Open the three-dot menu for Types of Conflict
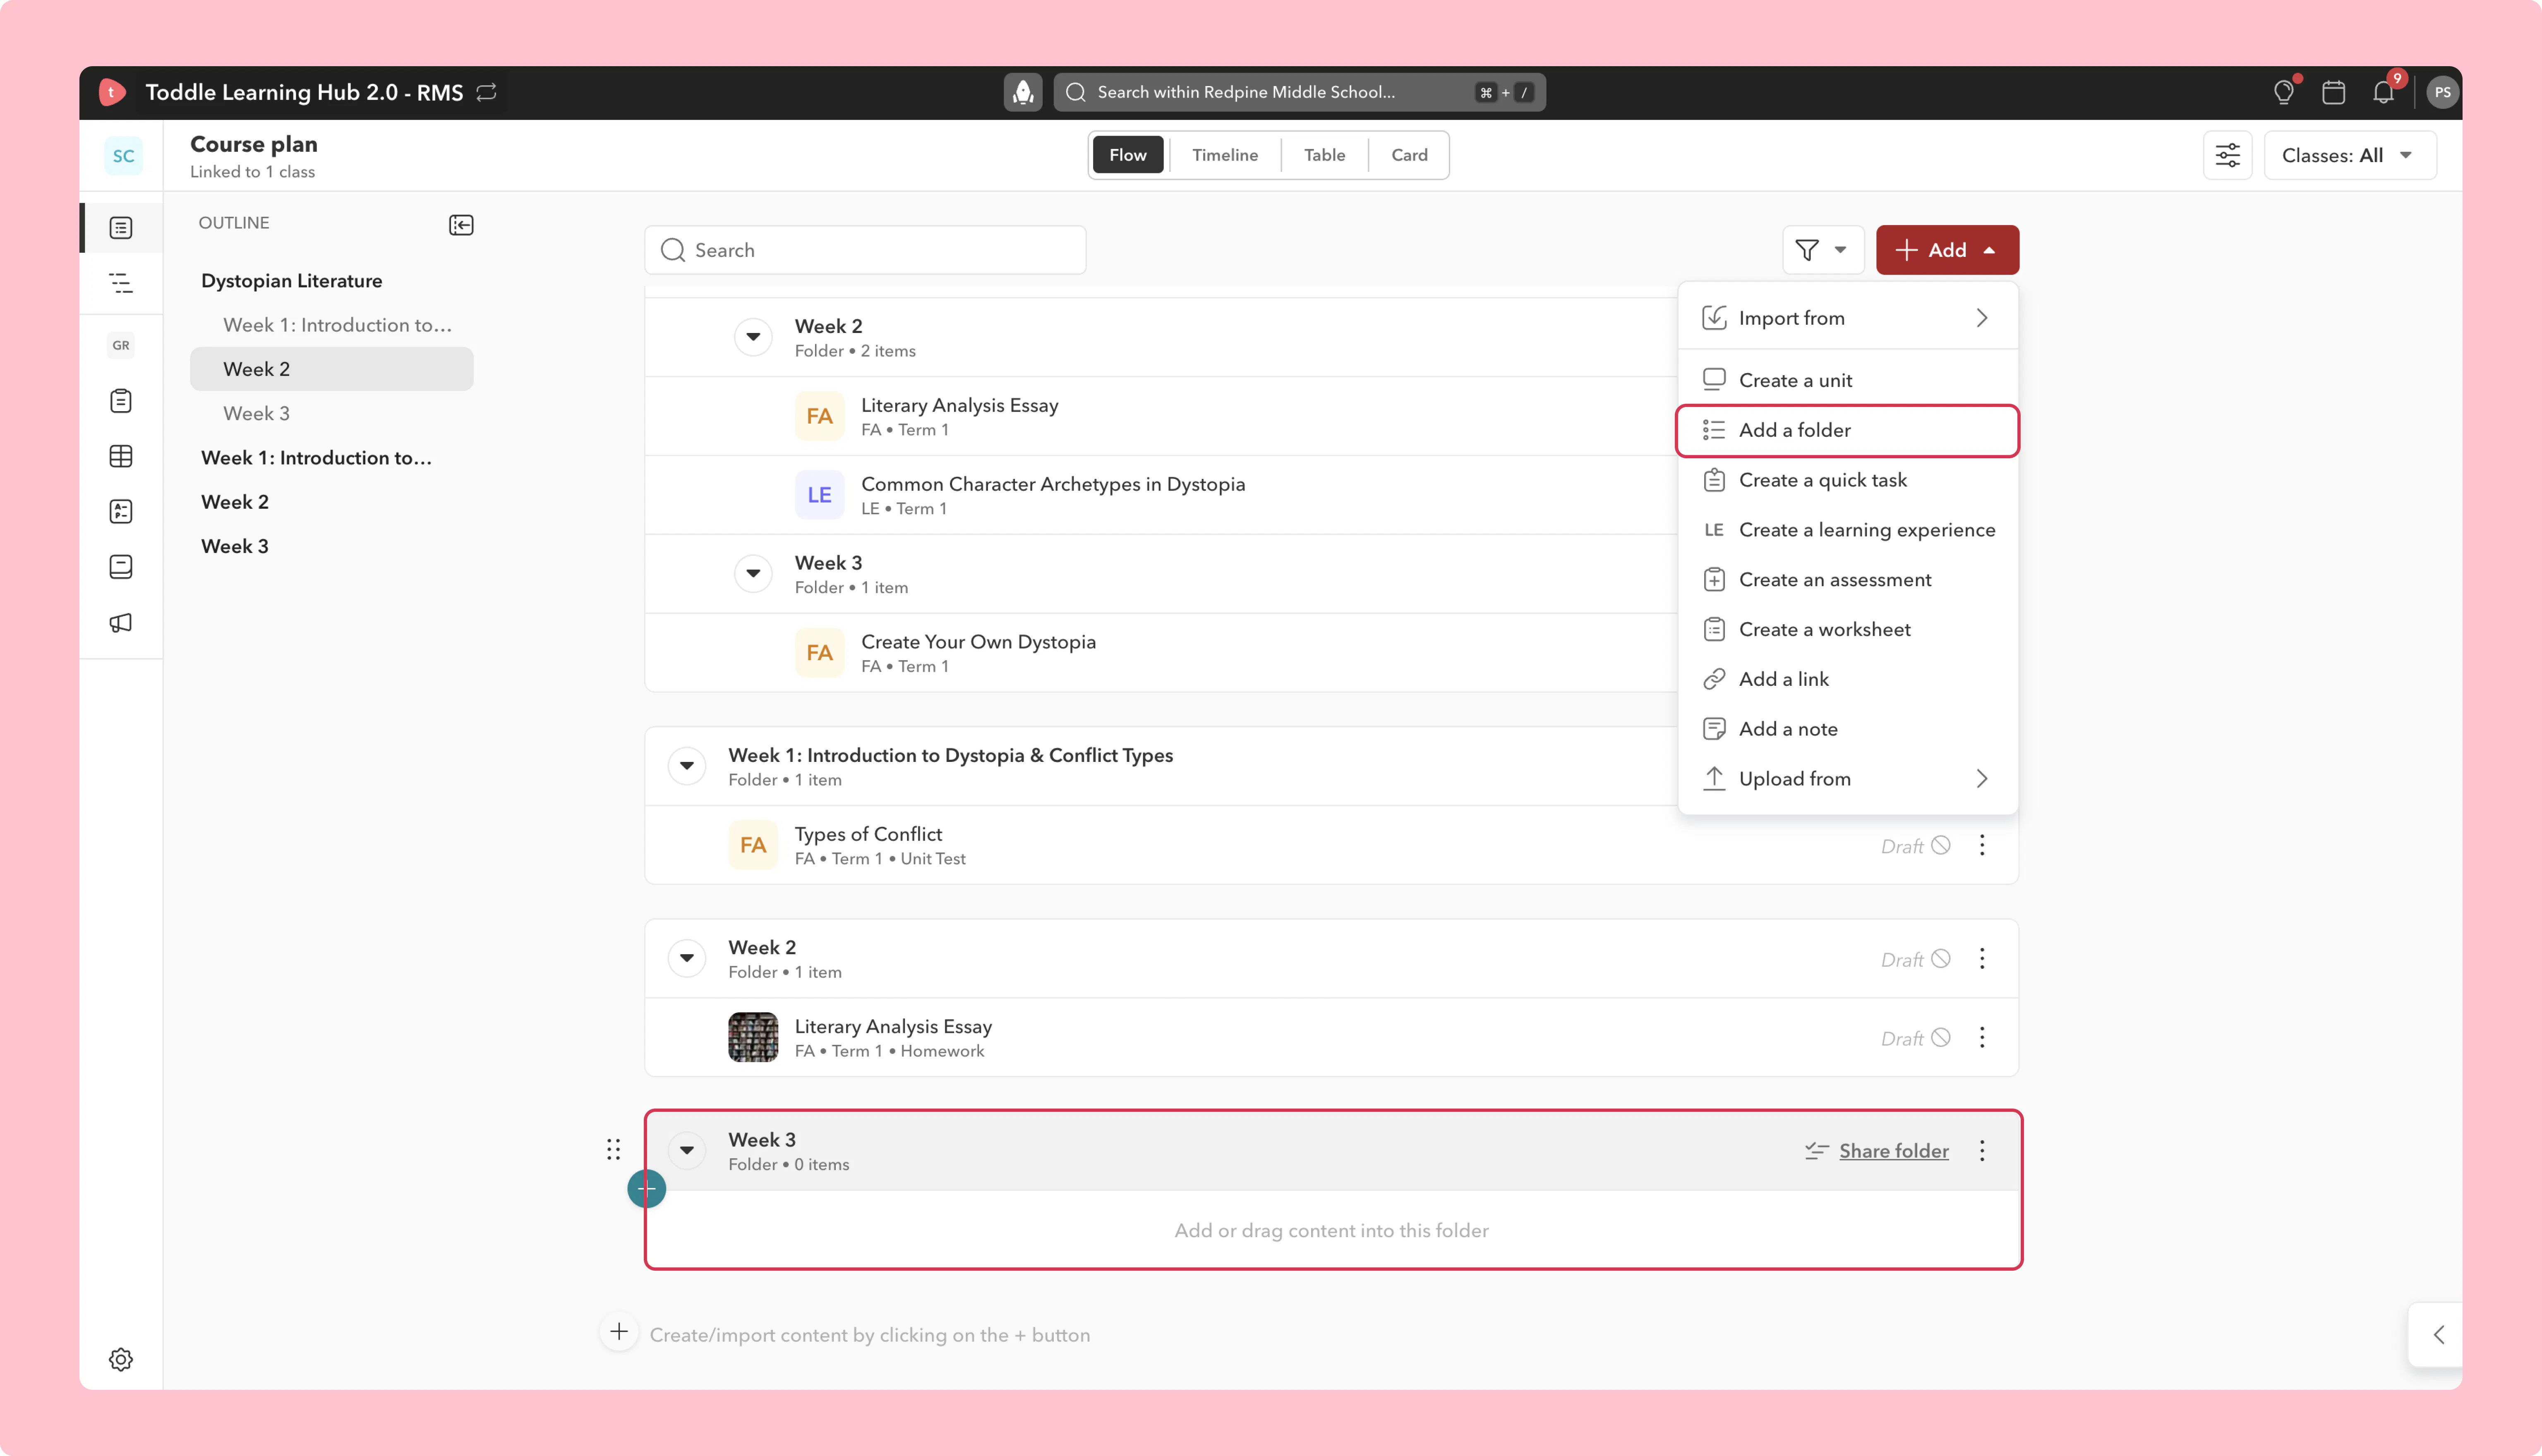 1982,845
